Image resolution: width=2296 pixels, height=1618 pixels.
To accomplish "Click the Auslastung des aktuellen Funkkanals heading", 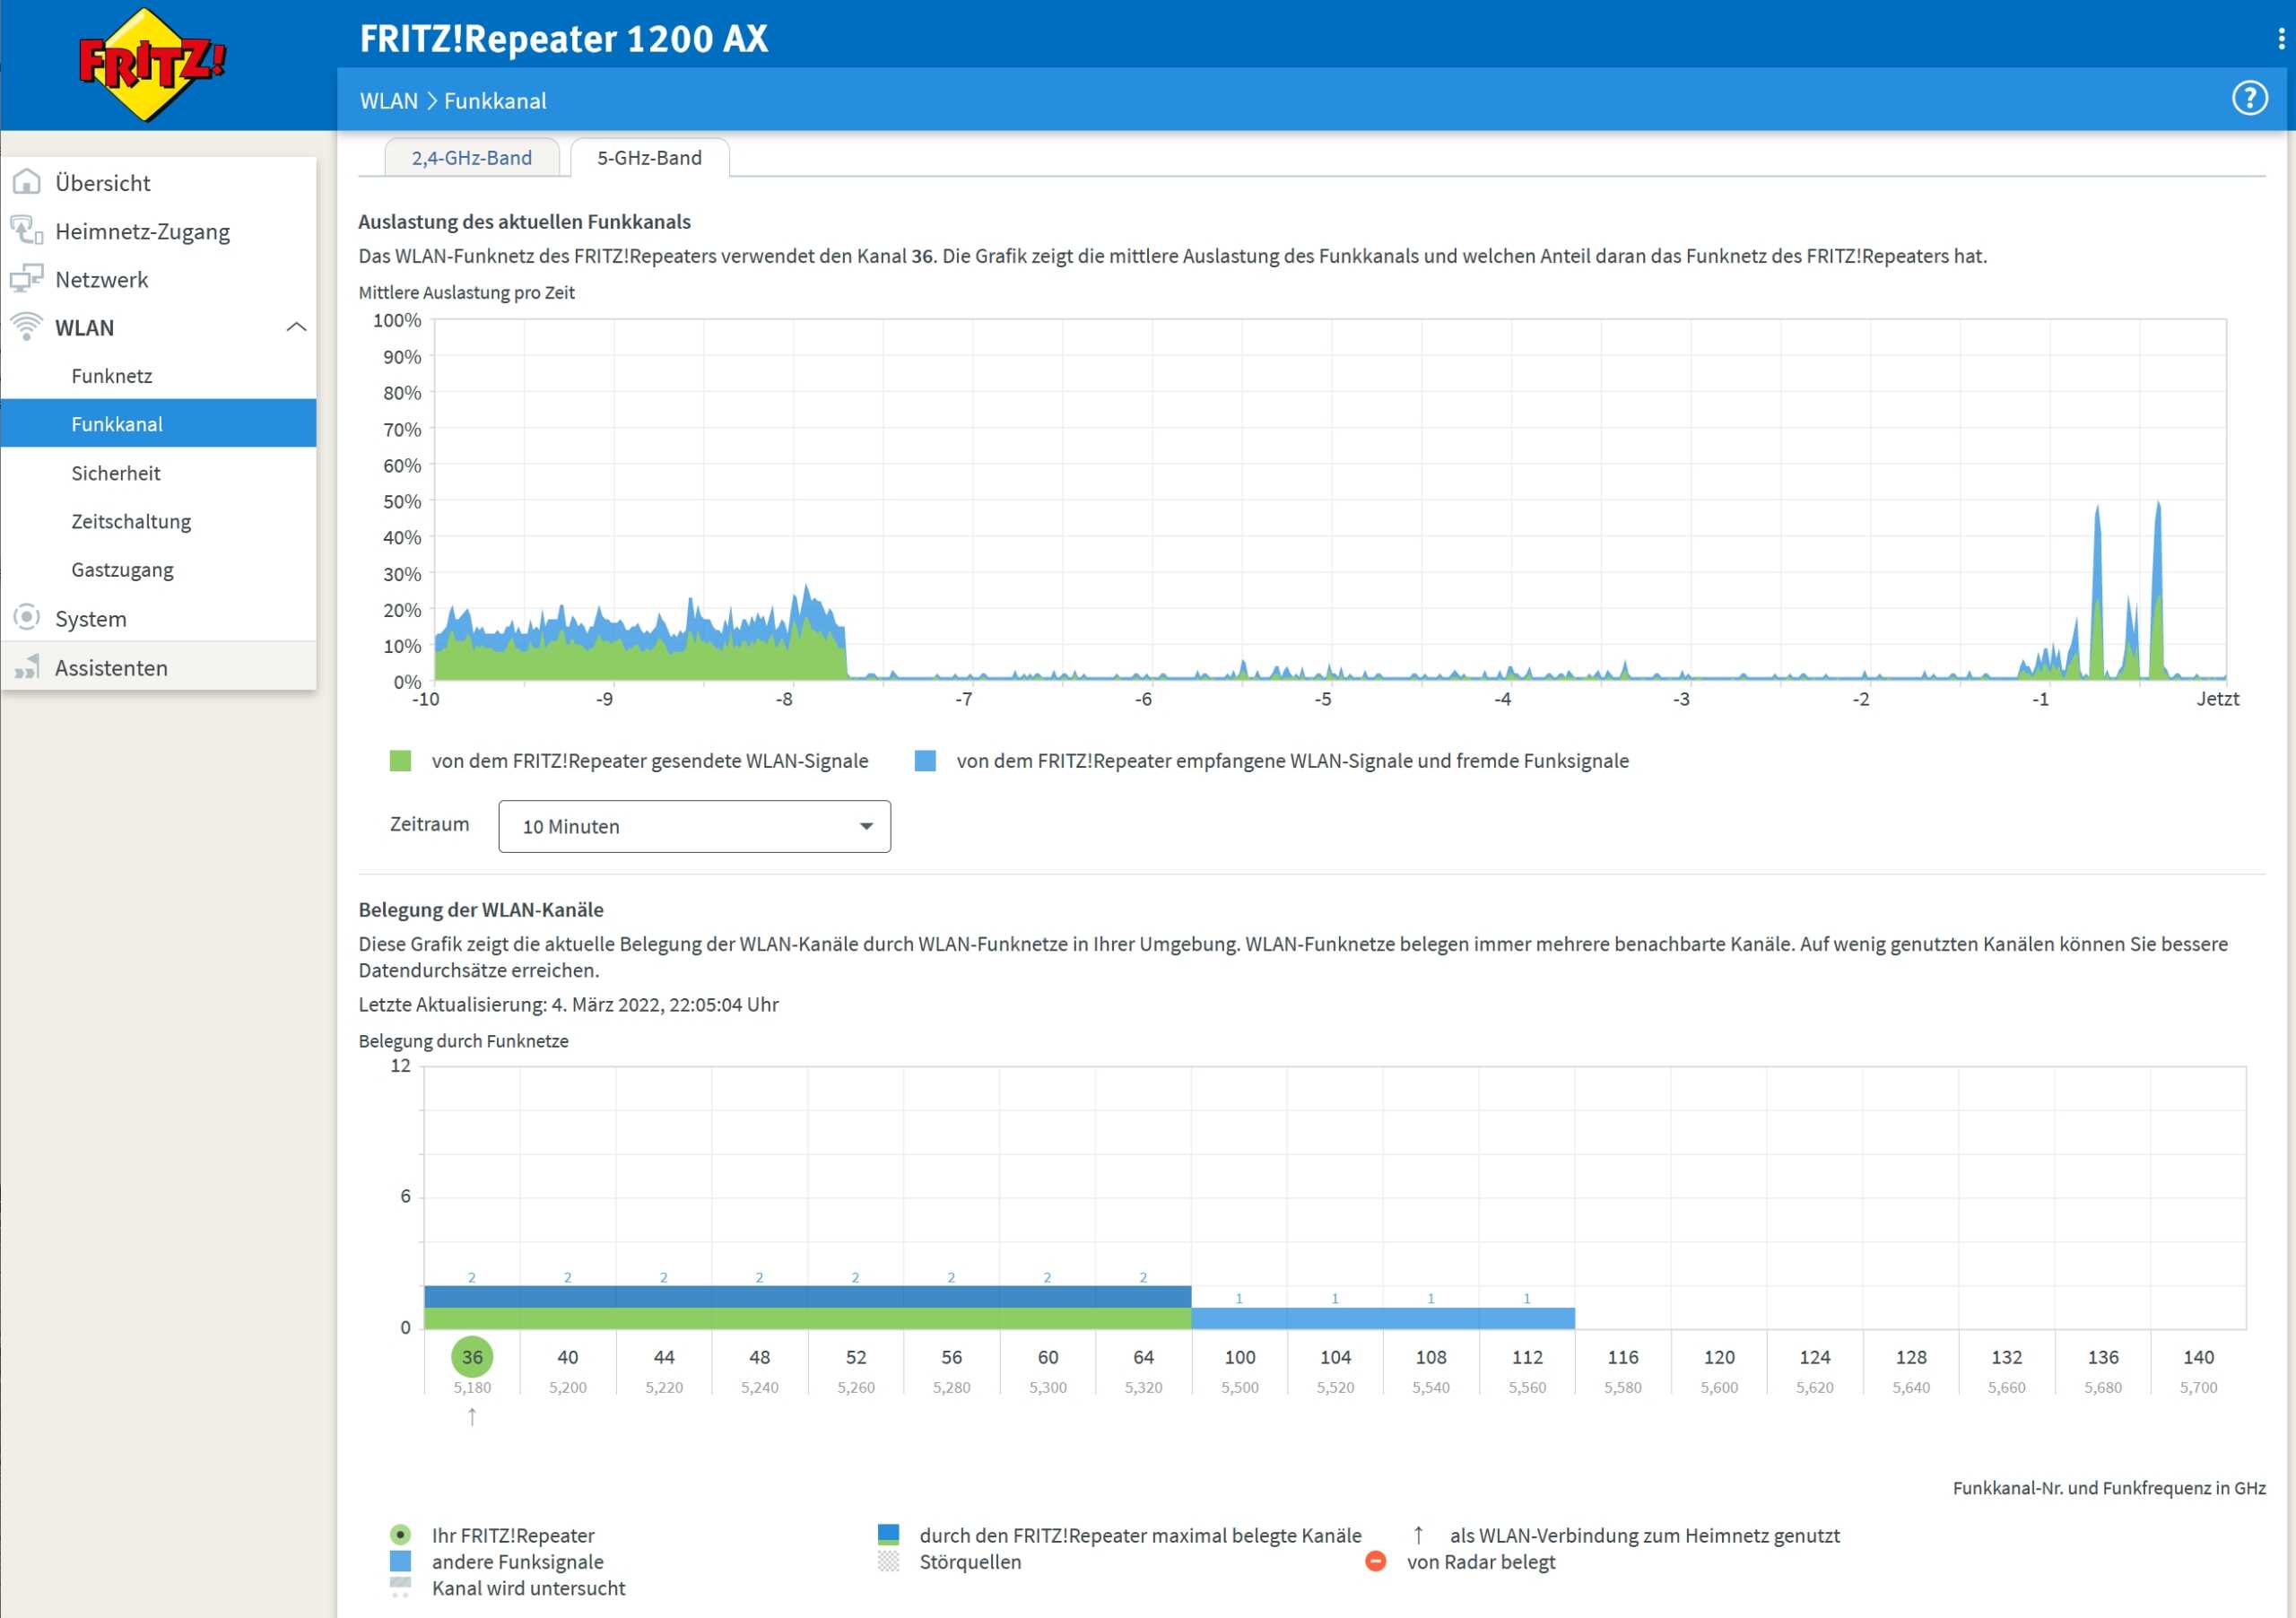I will tap(524, 221).
